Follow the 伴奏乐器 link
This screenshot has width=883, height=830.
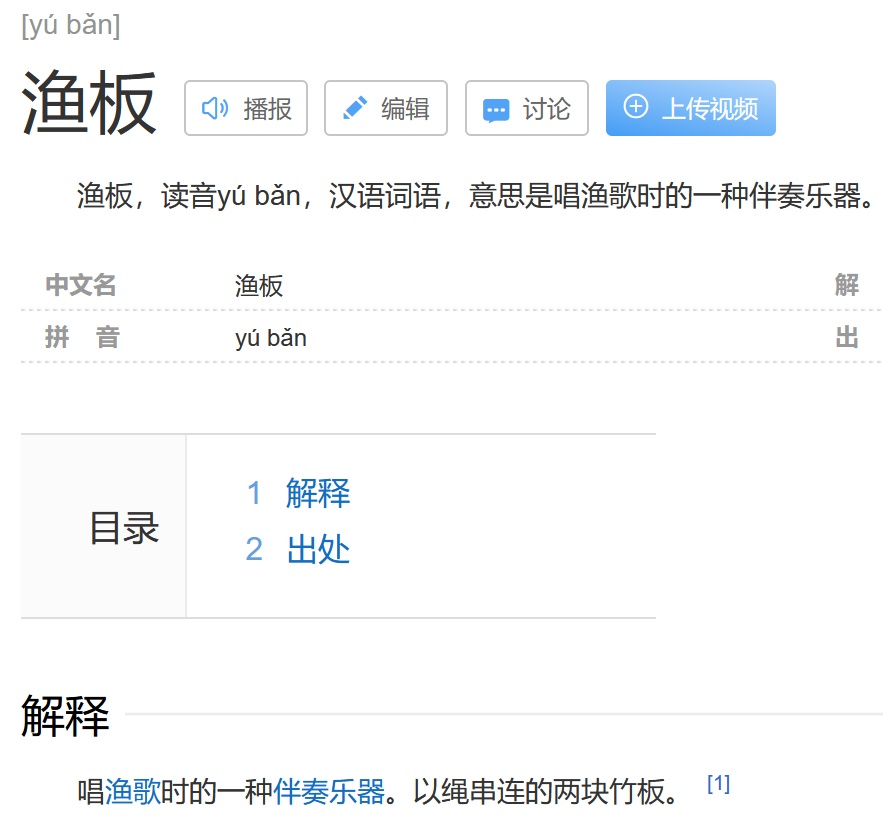click(x=329, y=793)
